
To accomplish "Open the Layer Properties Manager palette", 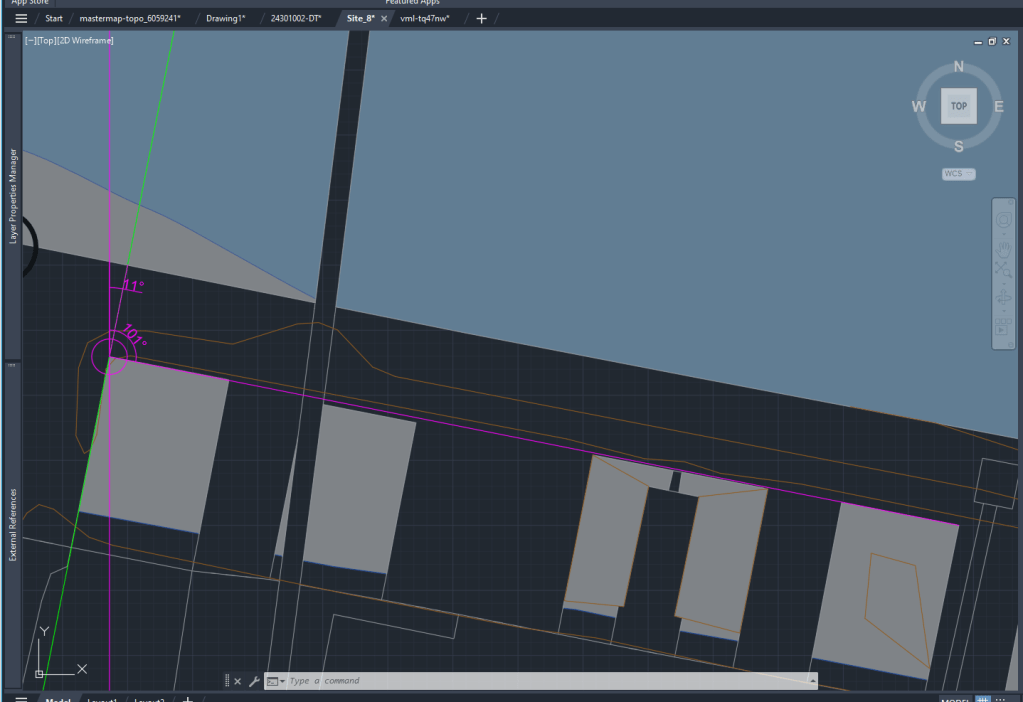I will point(13,196).
